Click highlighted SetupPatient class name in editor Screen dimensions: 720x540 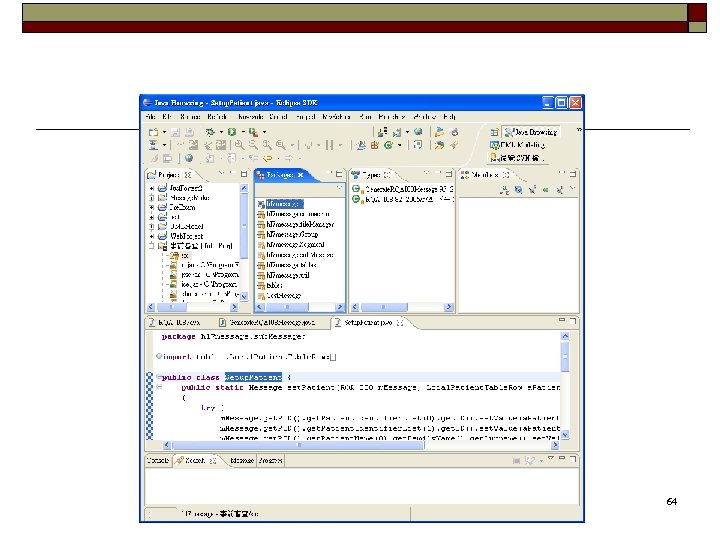click(253, 377)
